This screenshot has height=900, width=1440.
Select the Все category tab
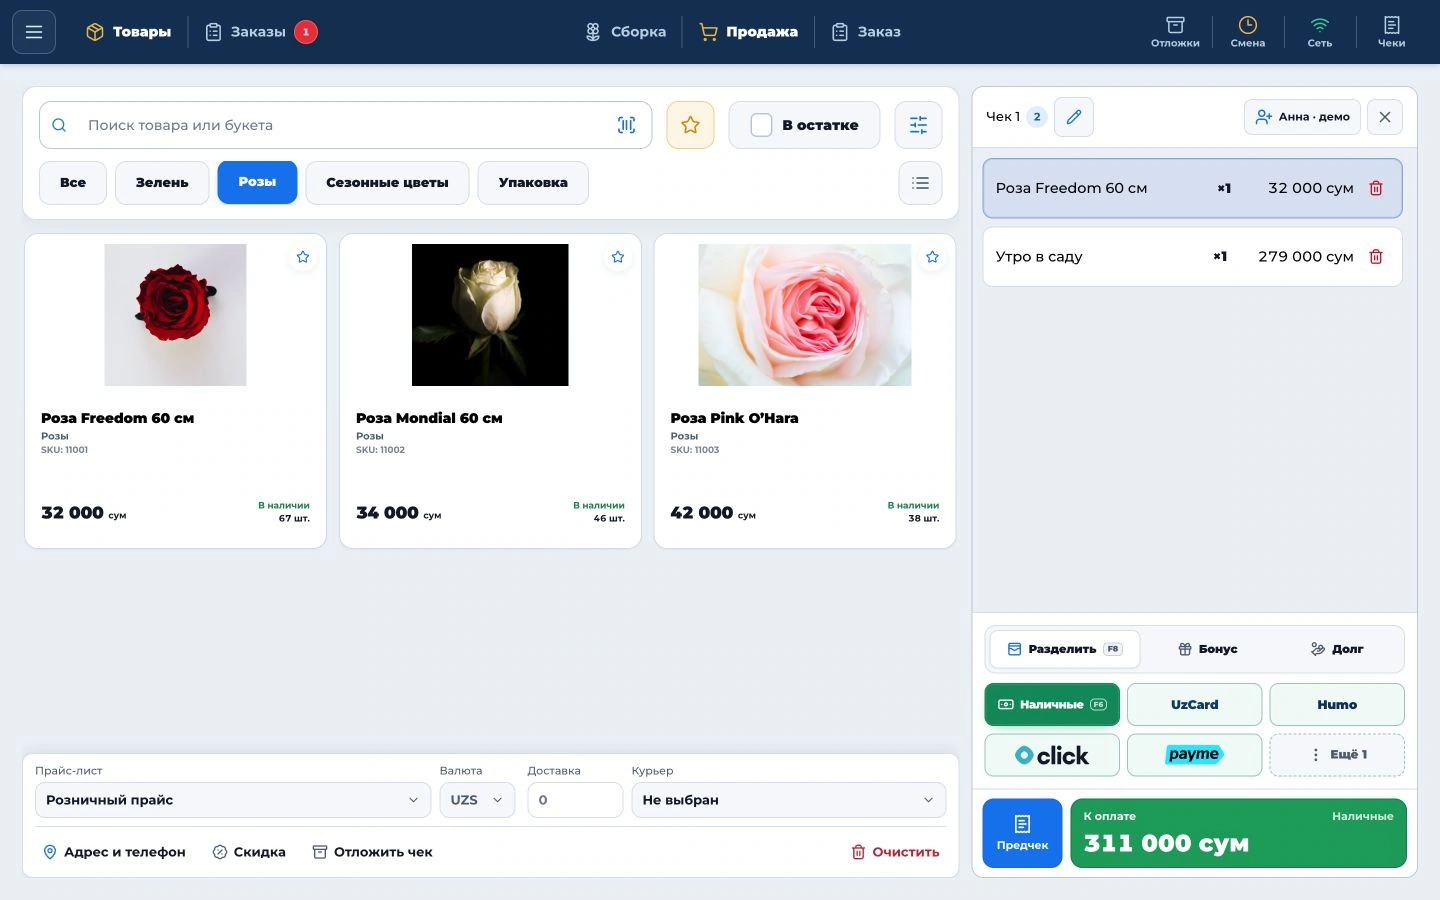click(73, 183)
